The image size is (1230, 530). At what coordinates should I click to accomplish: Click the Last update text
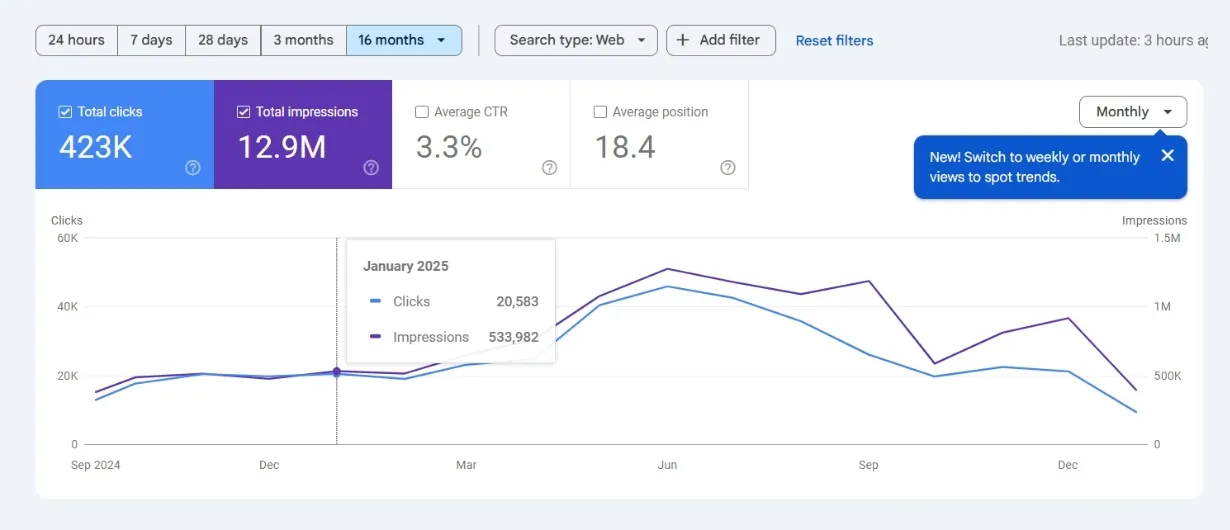1133,40
